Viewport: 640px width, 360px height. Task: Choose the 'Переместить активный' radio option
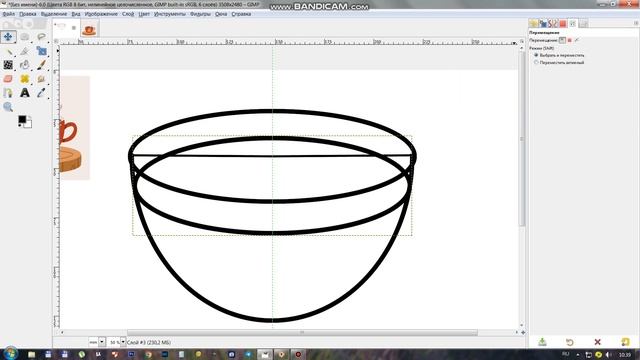click(x=559, y=62)
